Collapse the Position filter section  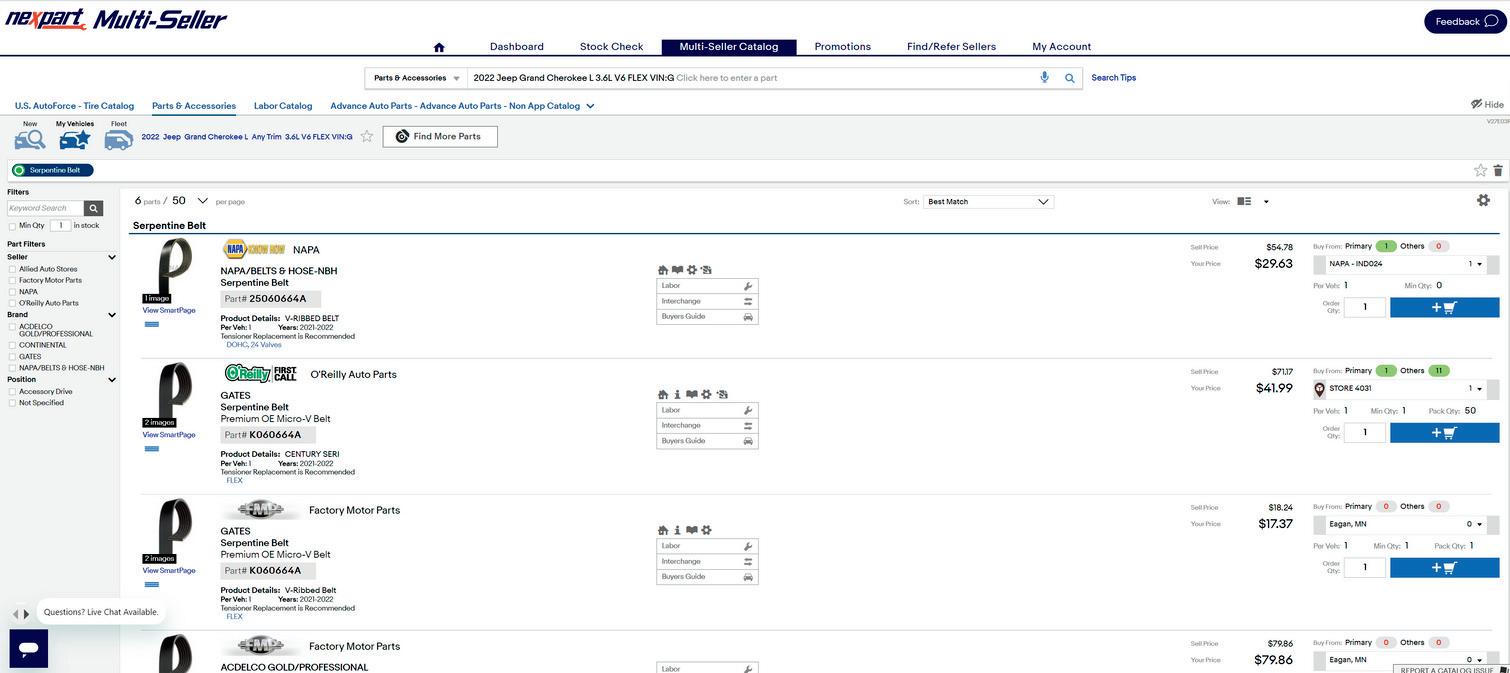click(x=111, y=380)
